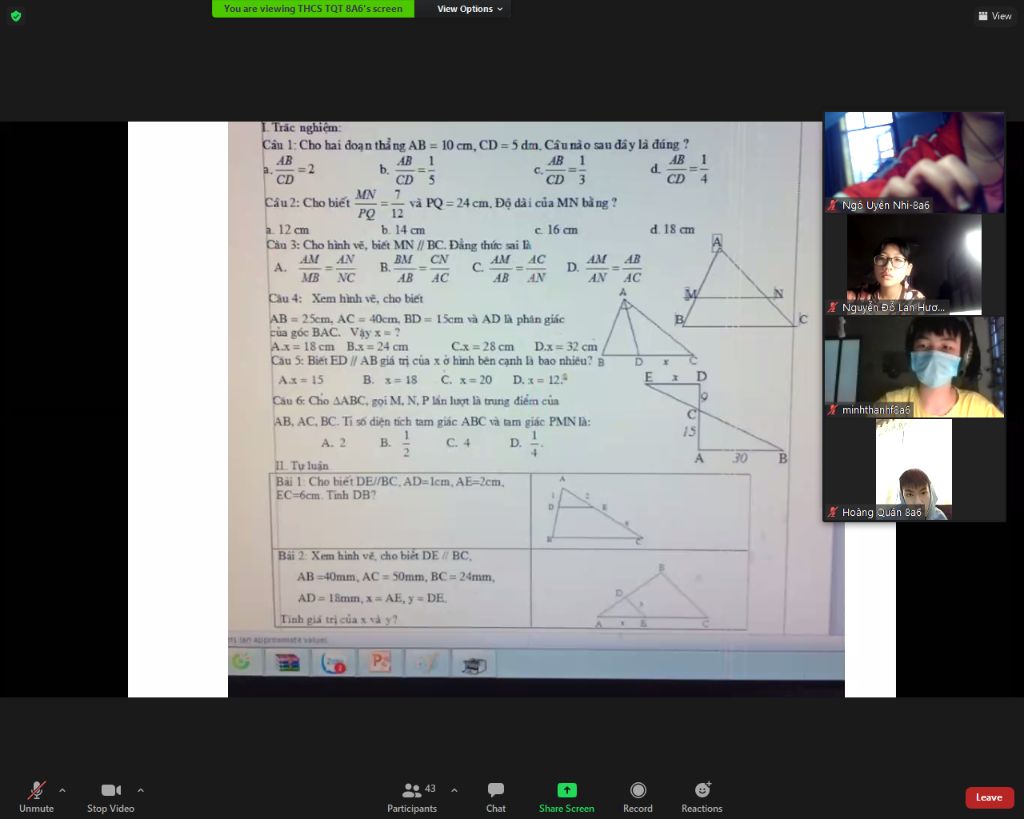Click muted mic icon on minhthanhf8a6
Screen dimensions: 1024x819
coord(833,410)
